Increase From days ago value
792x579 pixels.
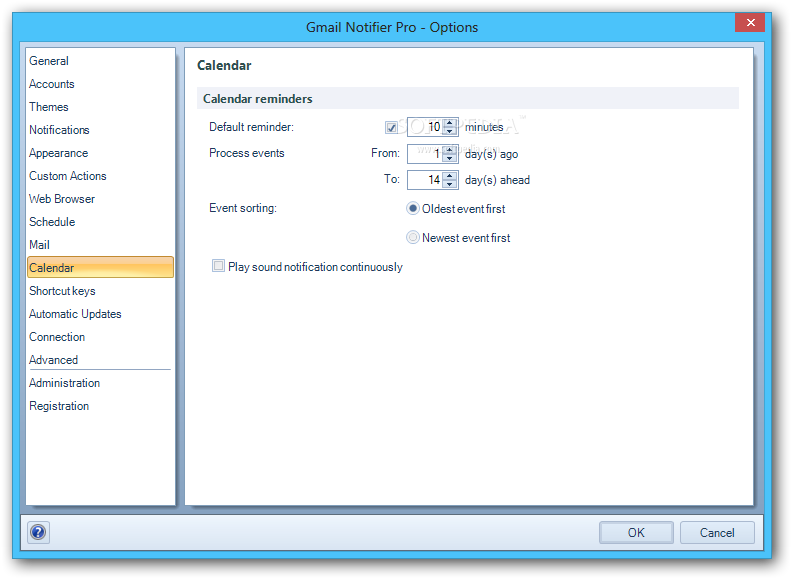point(450,150)
